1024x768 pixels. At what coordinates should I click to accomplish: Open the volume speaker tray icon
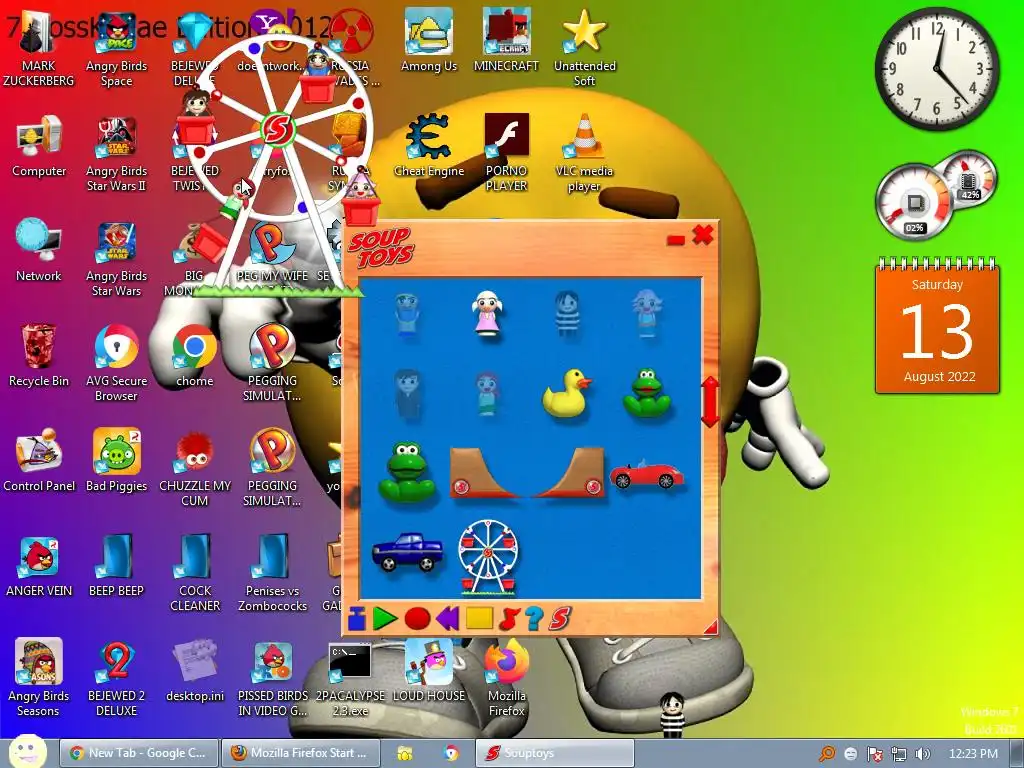pos(923,754)
